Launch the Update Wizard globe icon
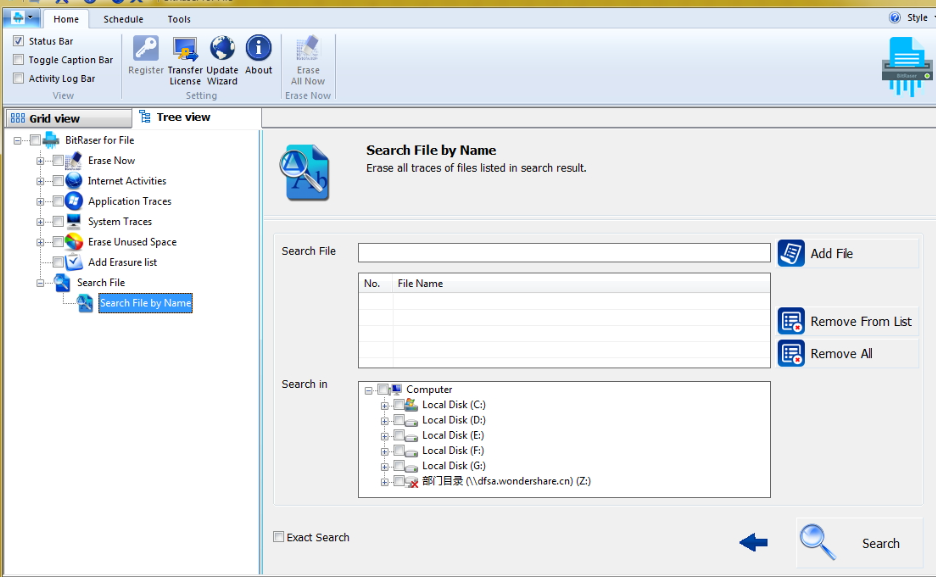 tap(222, 50)
